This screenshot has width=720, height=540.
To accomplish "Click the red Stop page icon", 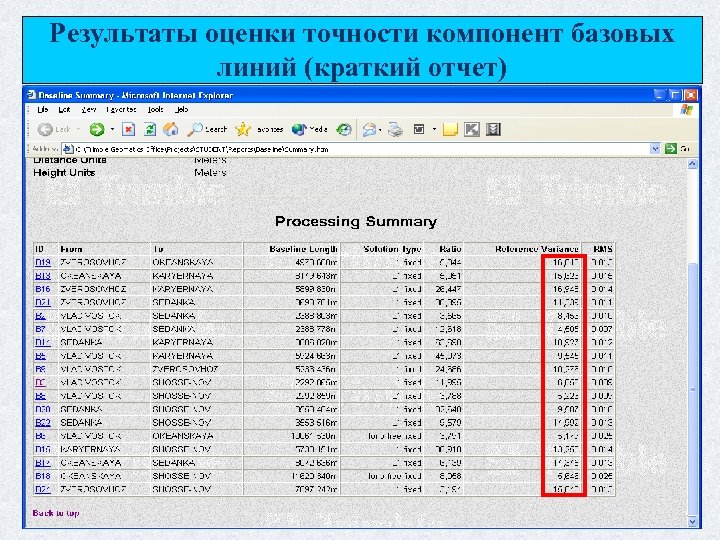I will 129,129.
